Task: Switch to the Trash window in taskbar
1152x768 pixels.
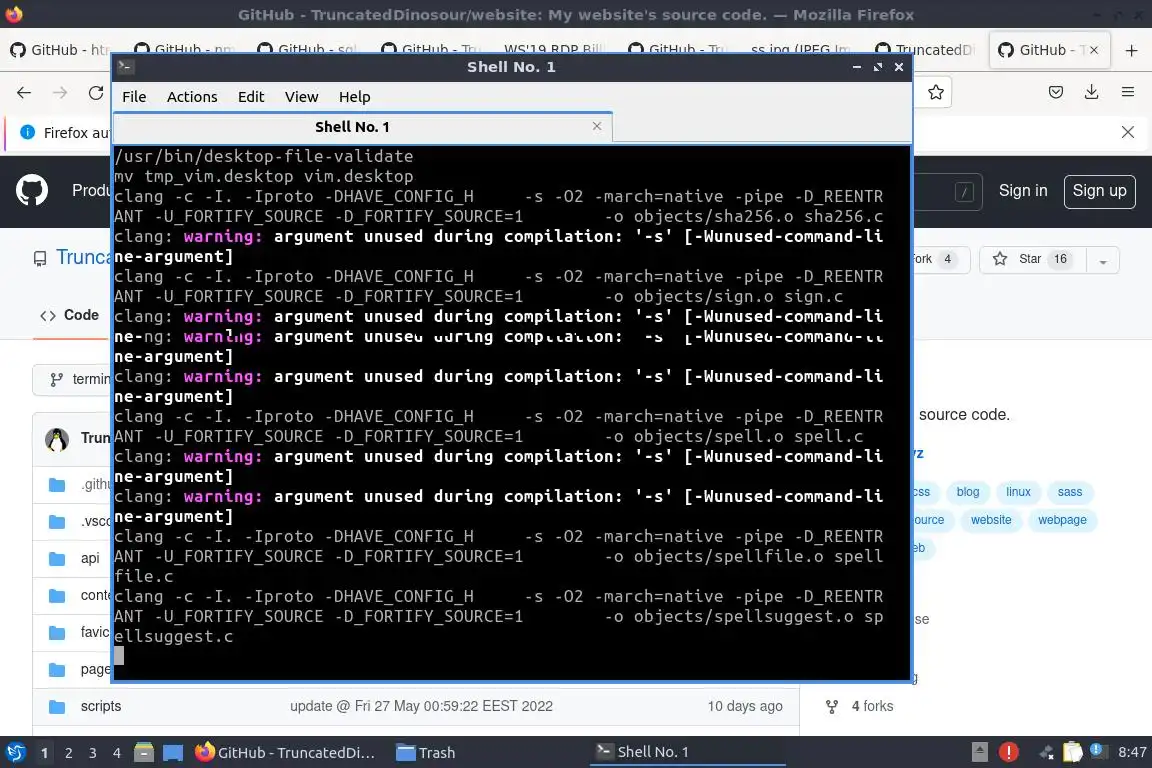Action: [426, 753]
